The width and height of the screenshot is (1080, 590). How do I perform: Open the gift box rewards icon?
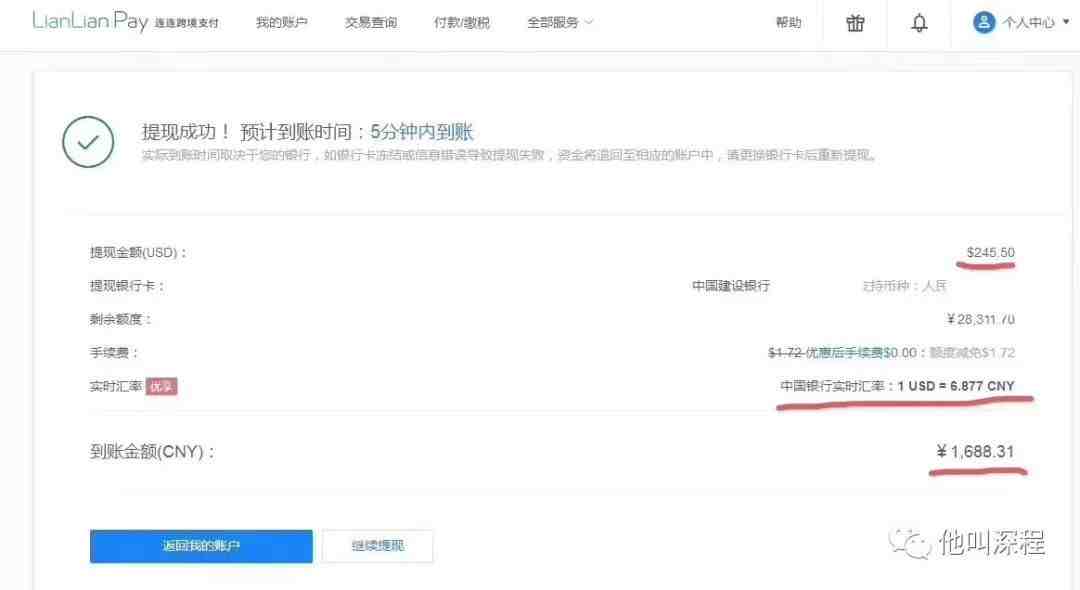(855, 23)
